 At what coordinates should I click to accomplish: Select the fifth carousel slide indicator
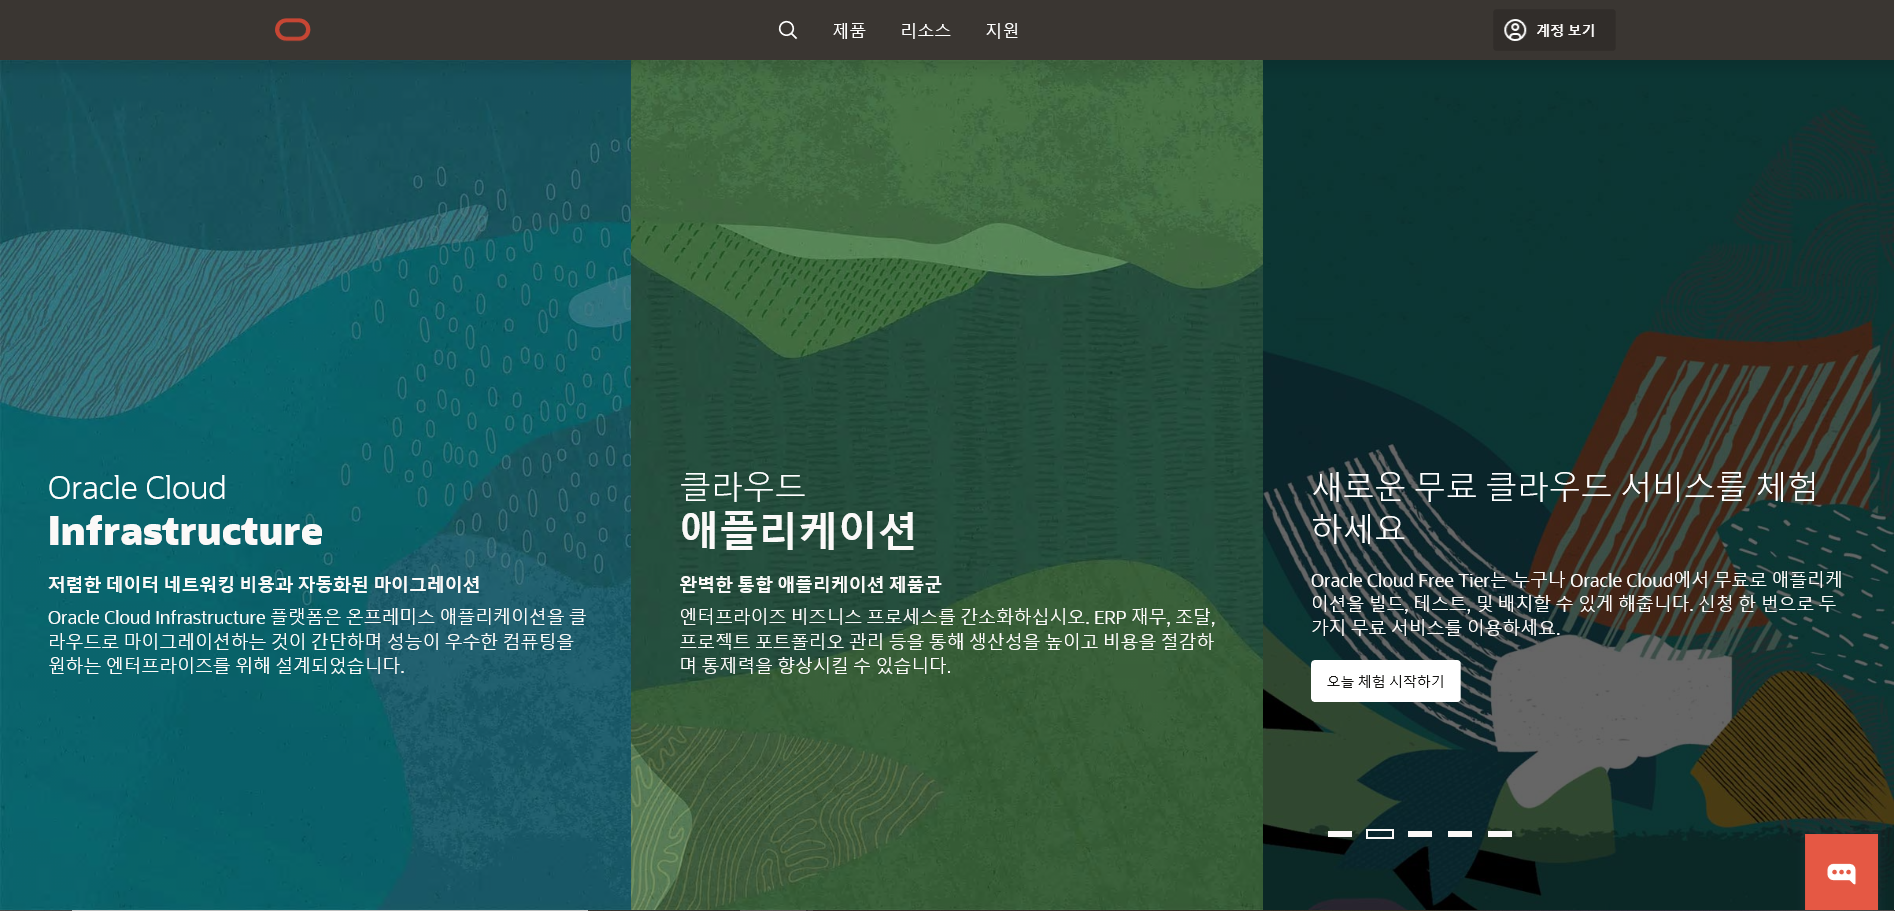click(1500, 834)
